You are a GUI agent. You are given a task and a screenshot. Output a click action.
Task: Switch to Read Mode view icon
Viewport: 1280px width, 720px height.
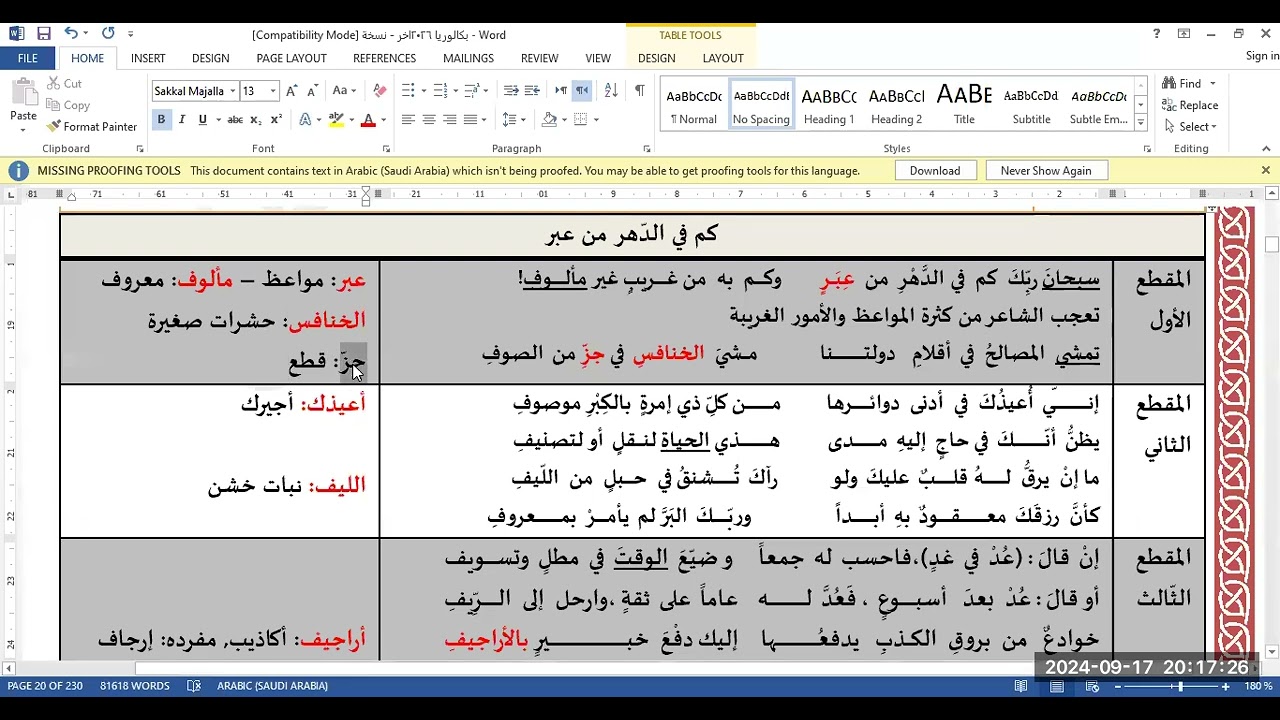click(1021, 686)
